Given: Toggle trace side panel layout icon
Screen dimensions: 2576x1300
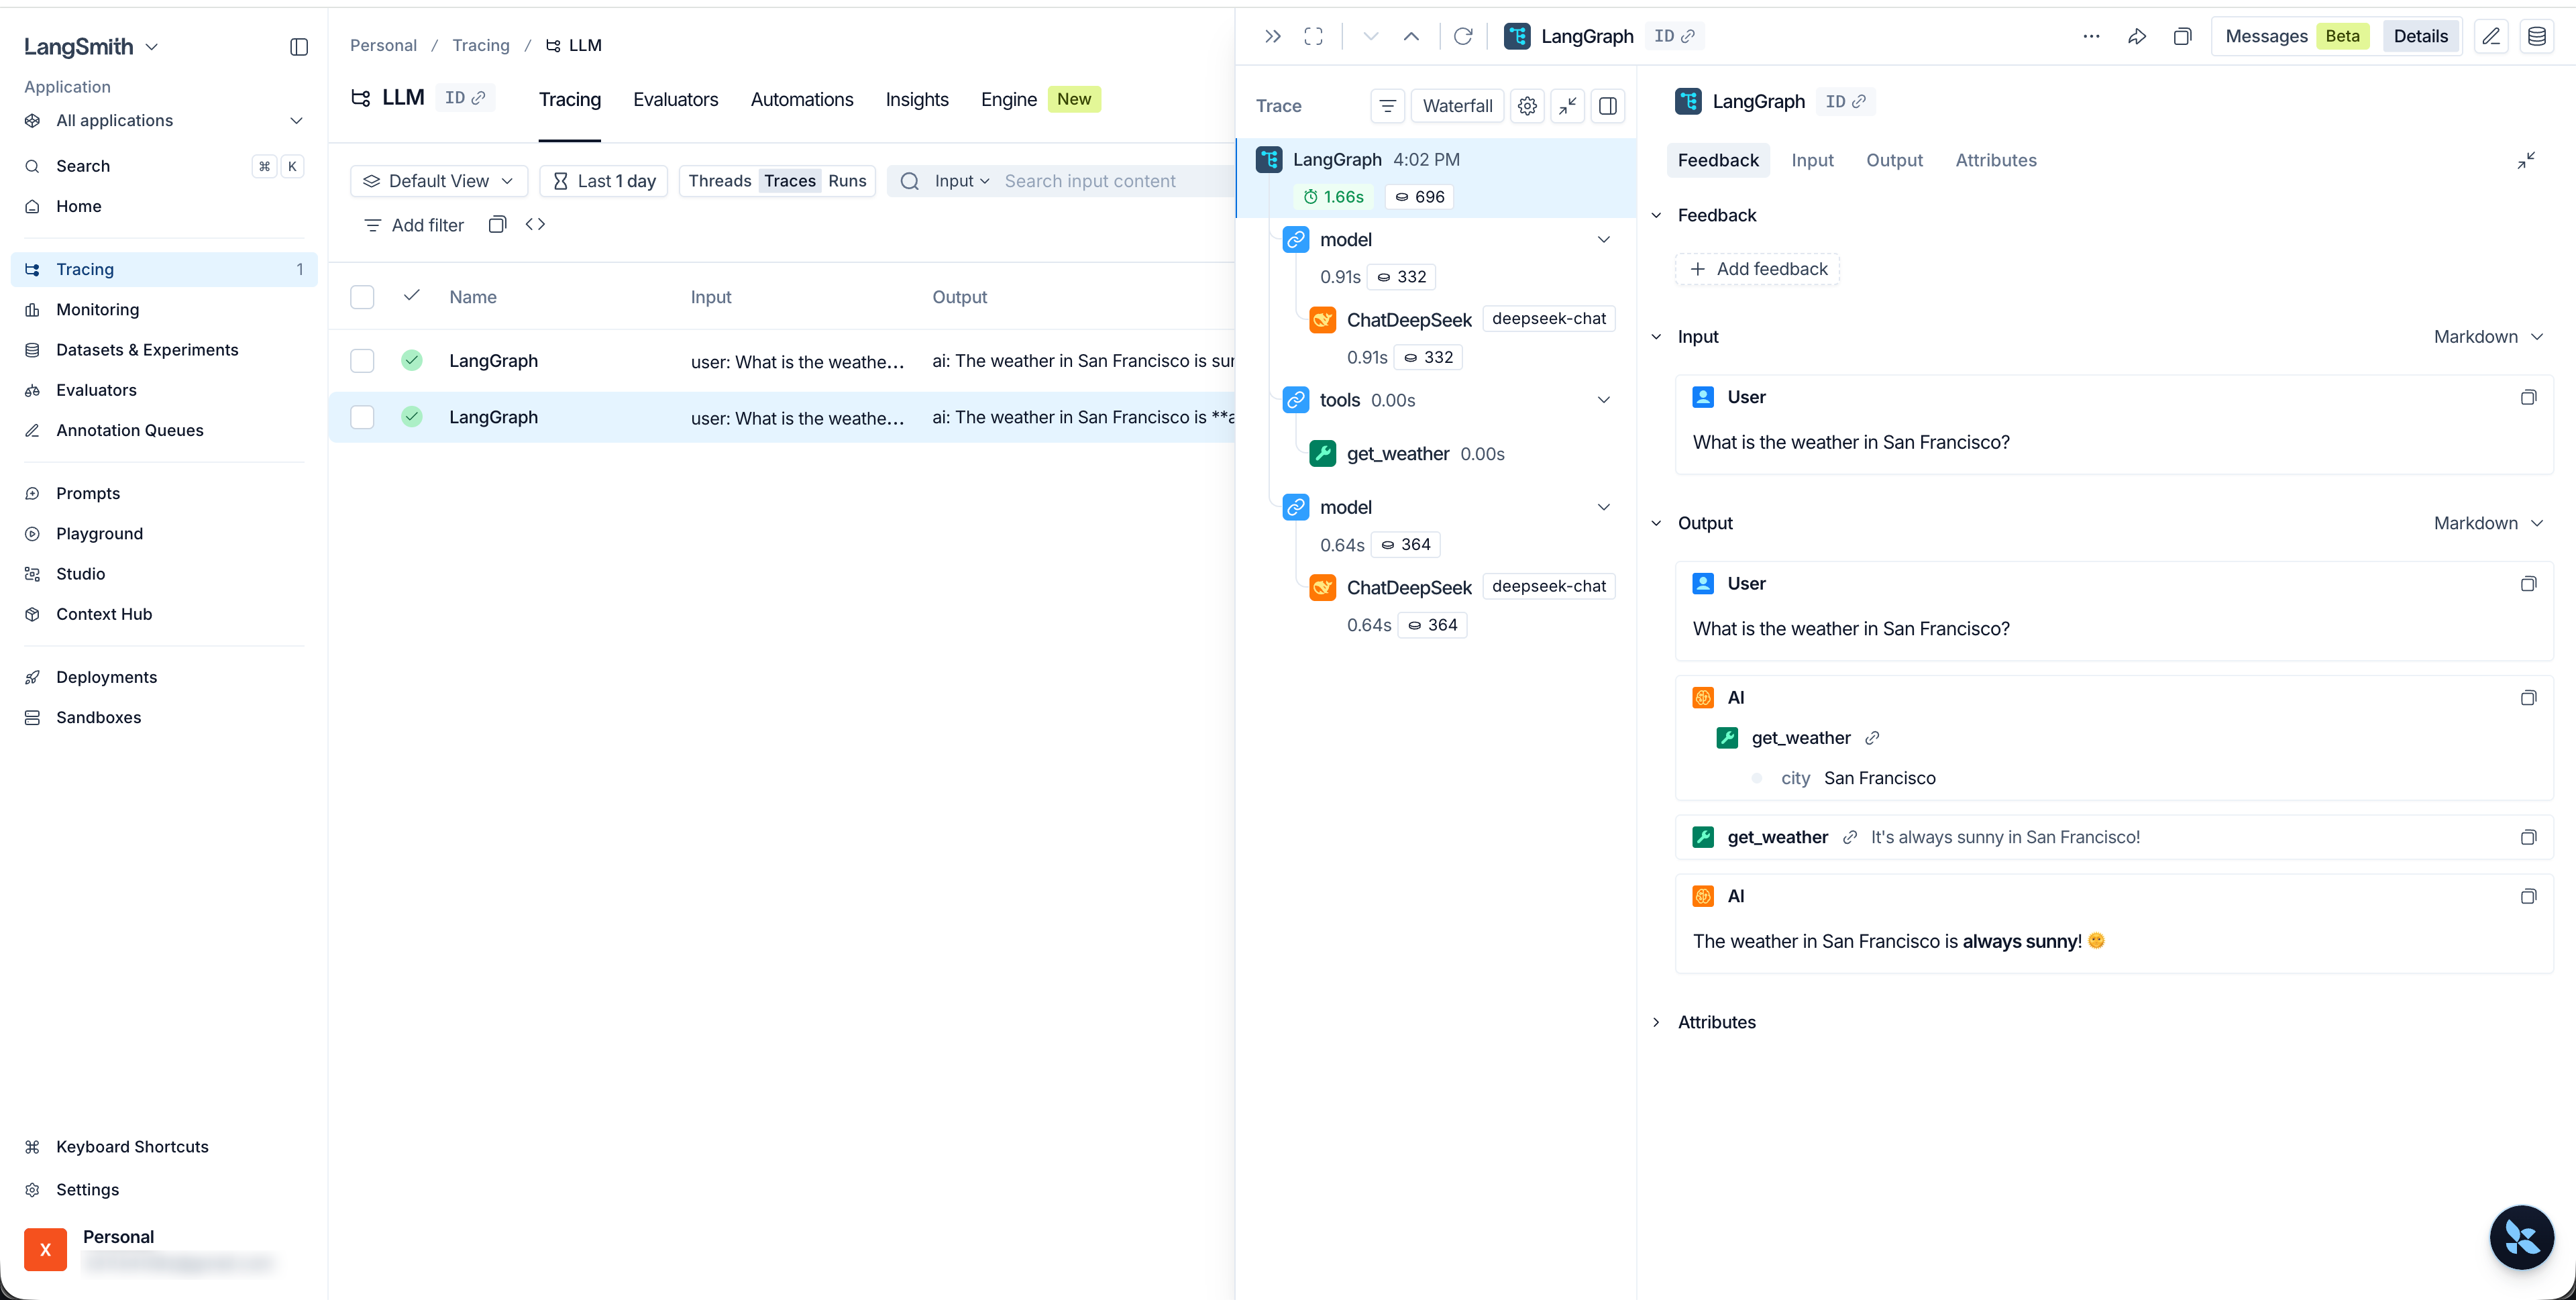Looking at the screenshot, I should [x=1608, y=106].
